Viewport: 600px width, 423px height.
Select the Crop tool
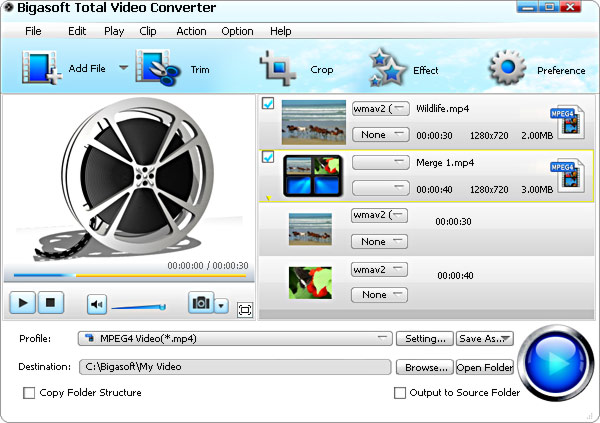tap(277, 69)
